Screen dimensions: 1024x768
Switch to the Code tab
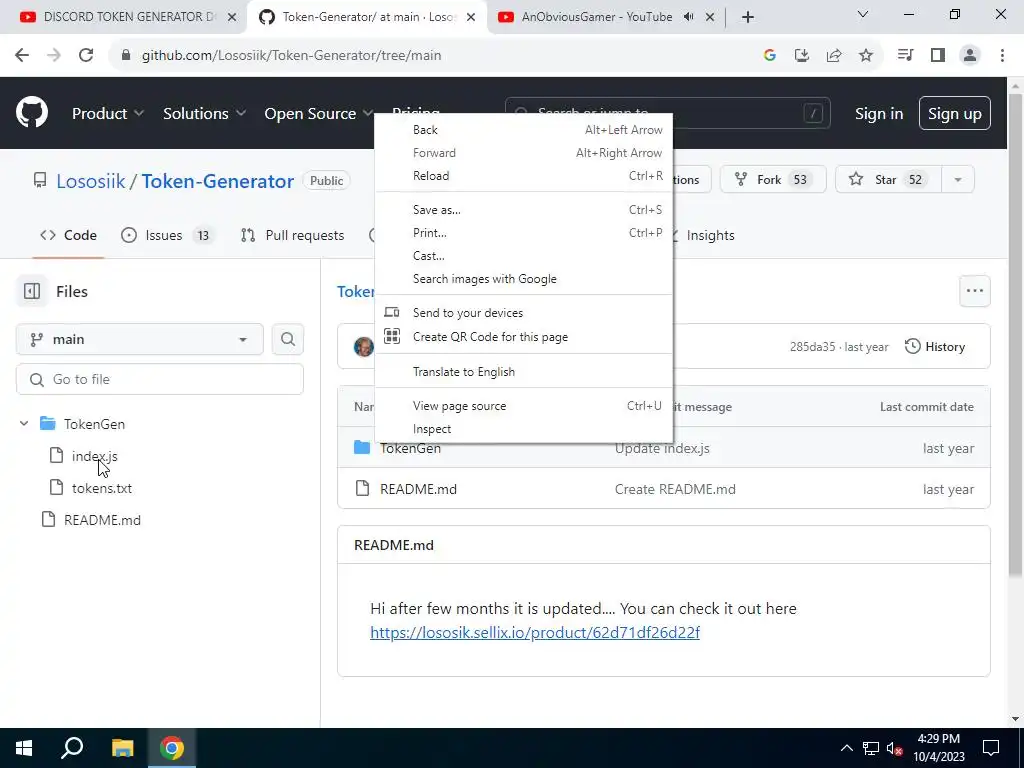click(69, 235)
